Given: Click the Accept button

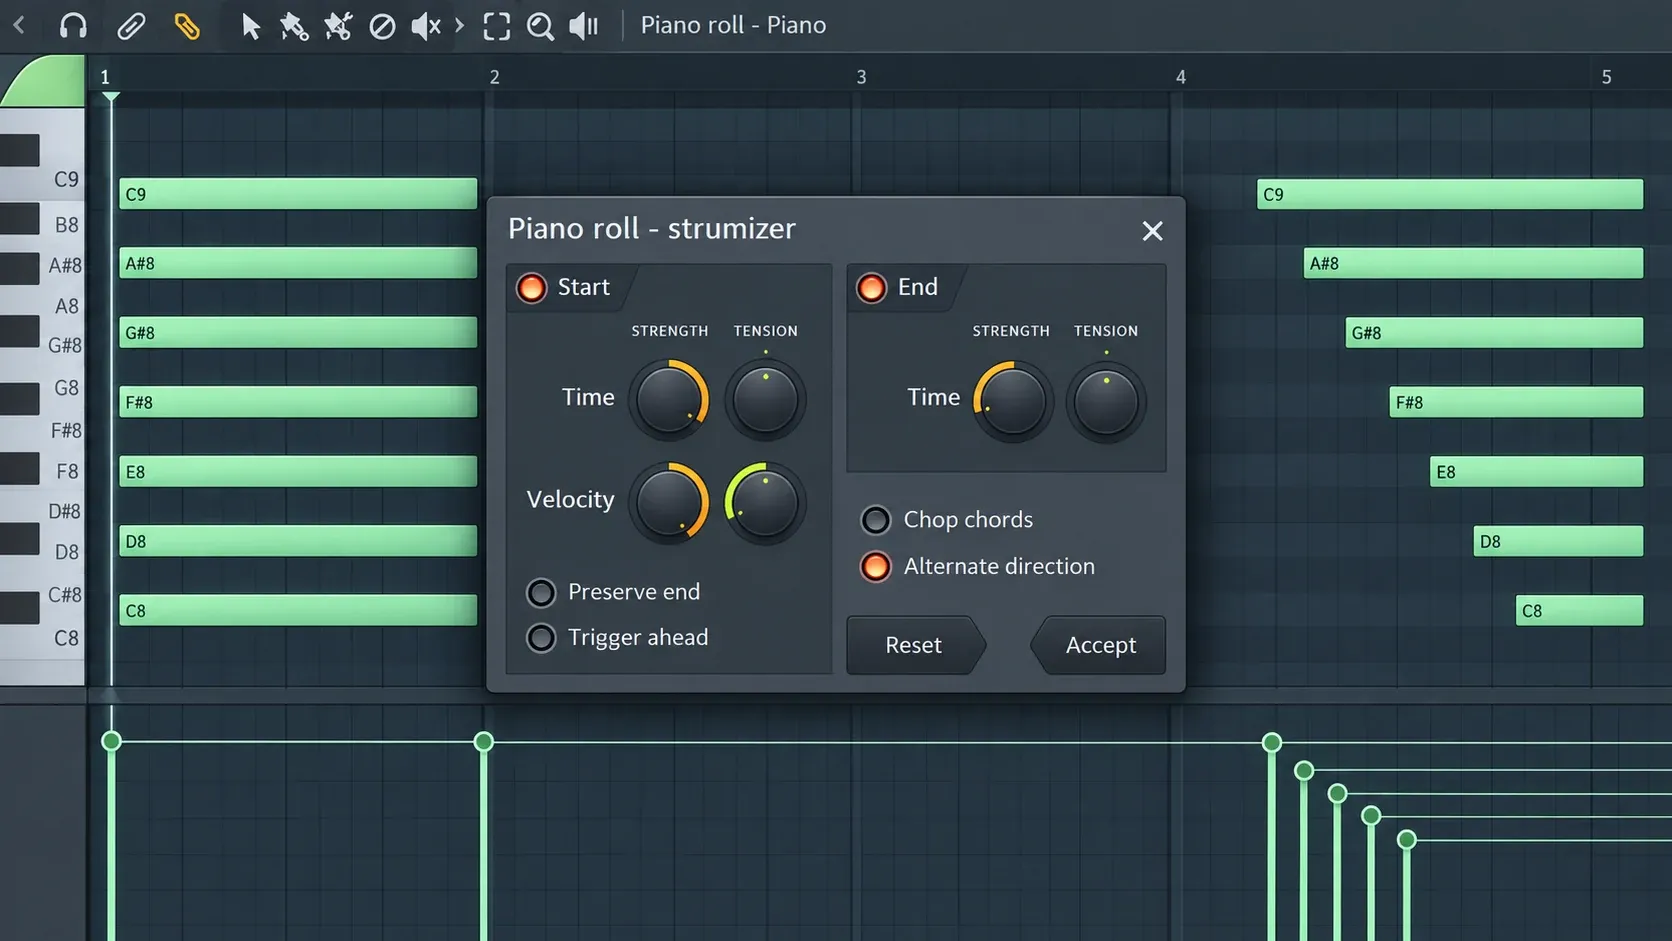Looking at the screenshot, I should click(x=1099, y=645).
